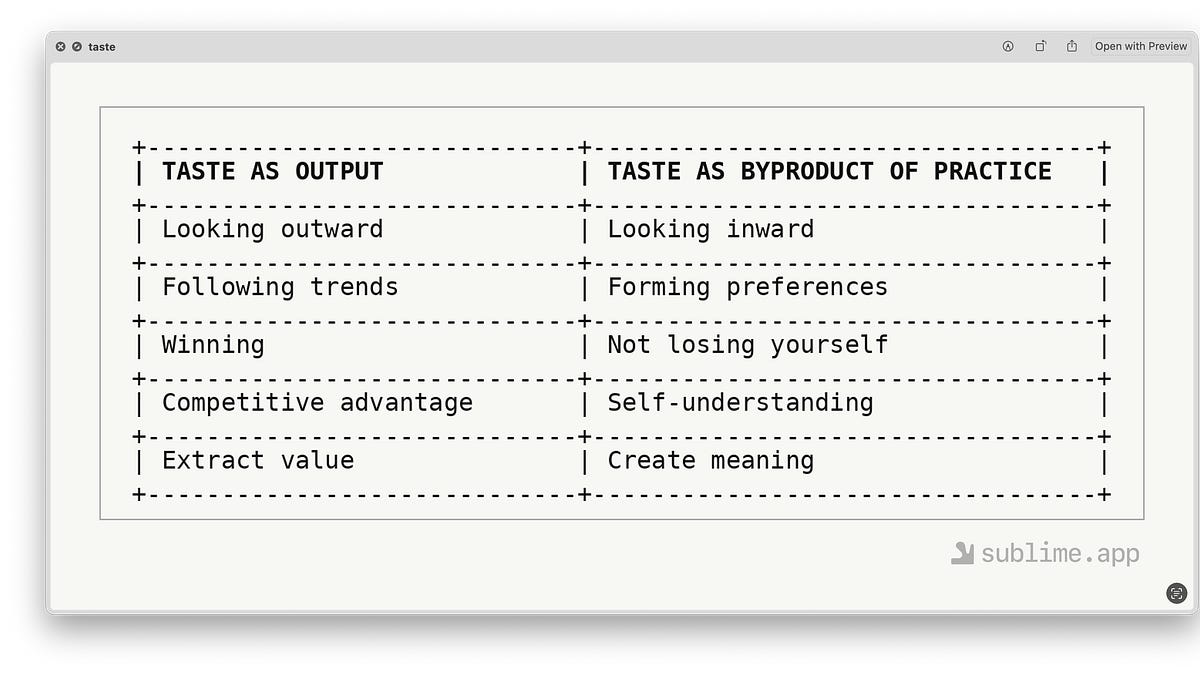
Task: Click the Not losing yourself text
Action: click(747, 345)
